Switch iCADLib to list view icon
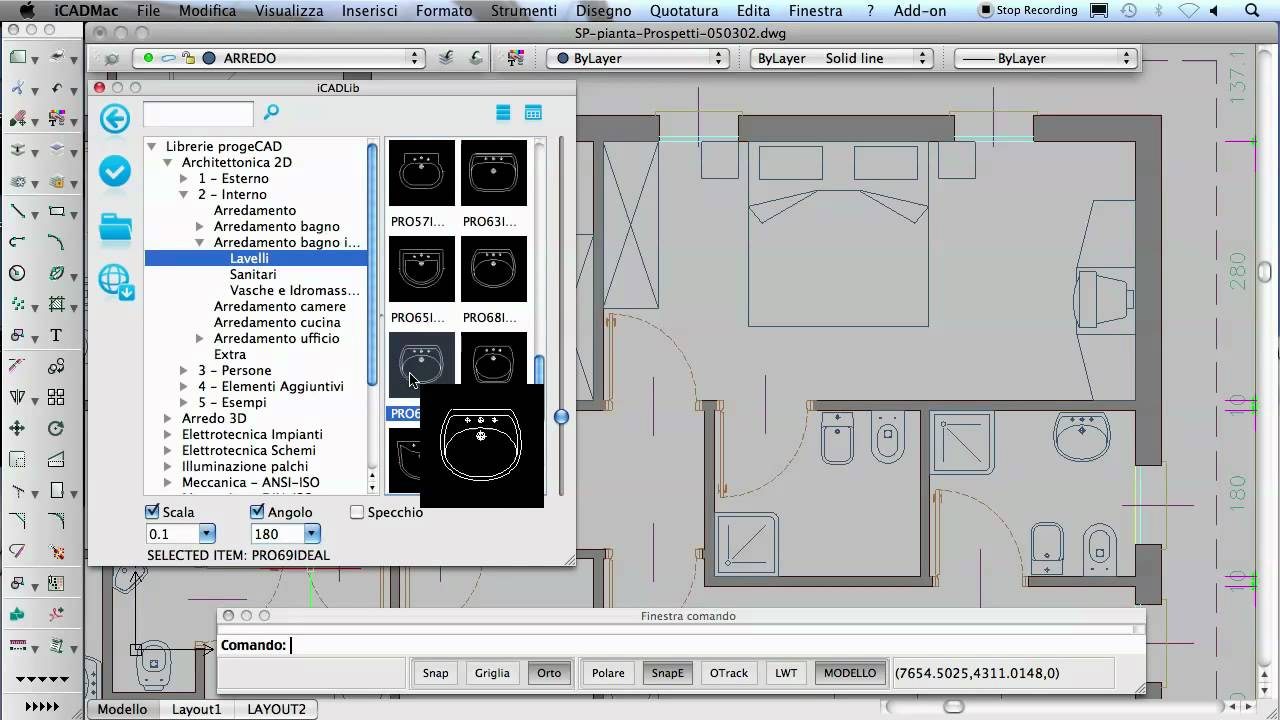 tap(503, 113)
